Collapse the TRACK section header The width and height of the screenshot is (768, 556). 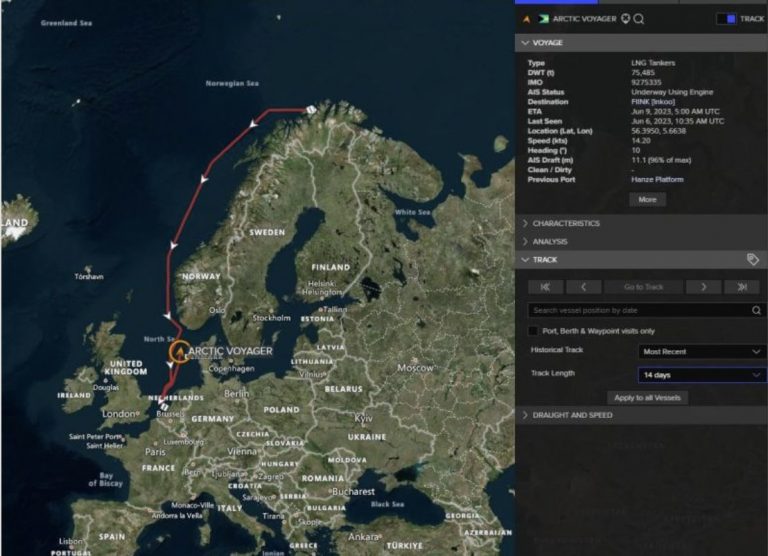coord(641,260)
